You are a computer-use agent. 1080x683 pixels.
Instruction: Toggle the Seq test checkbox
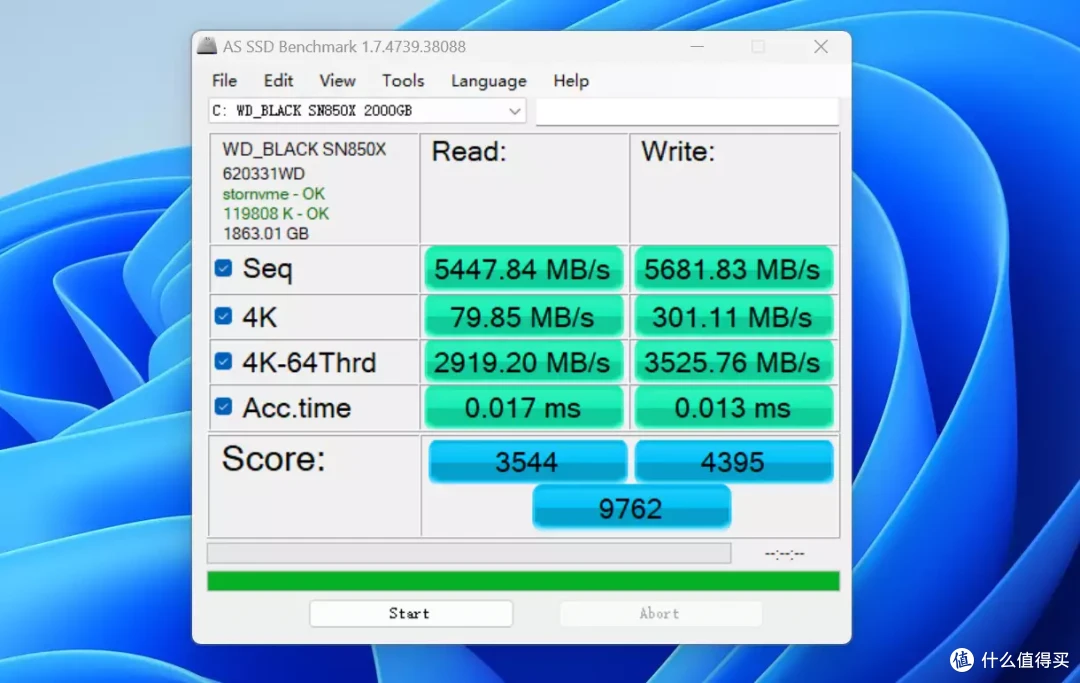(x=223, y=268)
